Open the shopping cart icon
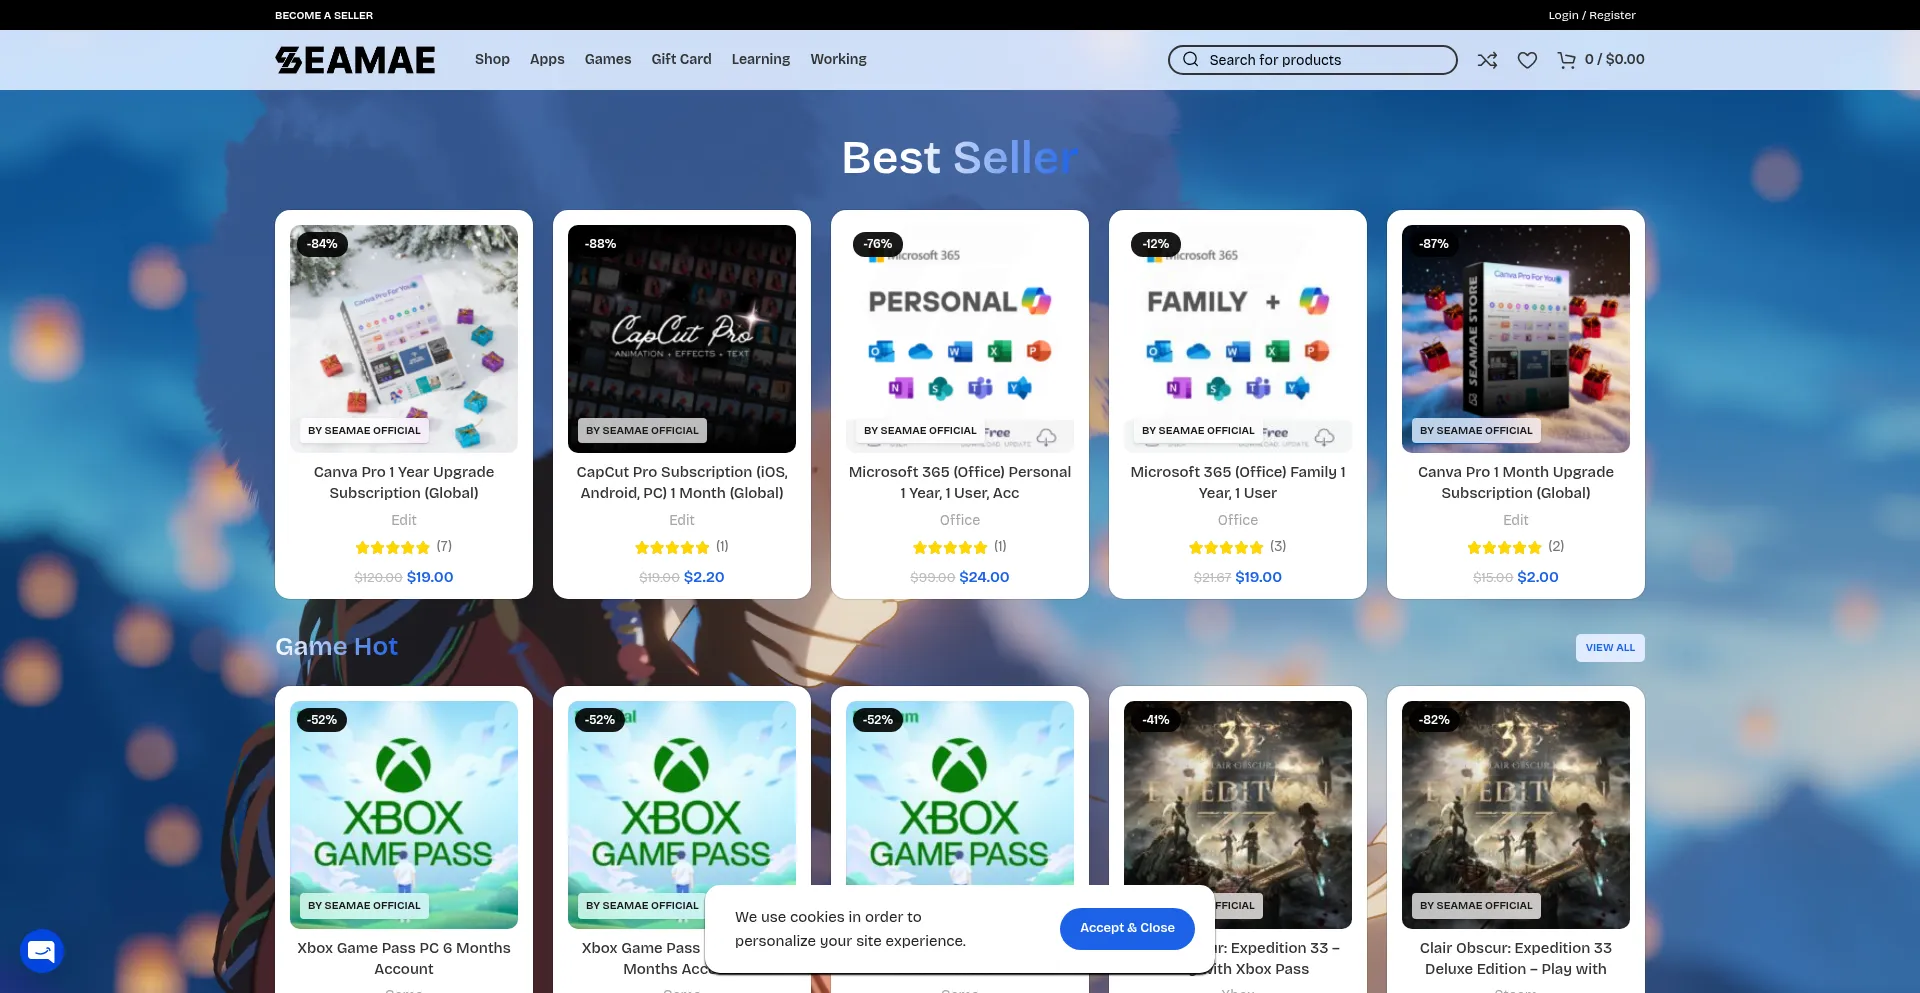The height and width of the screenshot is (993, 1920). point(1566,60)
